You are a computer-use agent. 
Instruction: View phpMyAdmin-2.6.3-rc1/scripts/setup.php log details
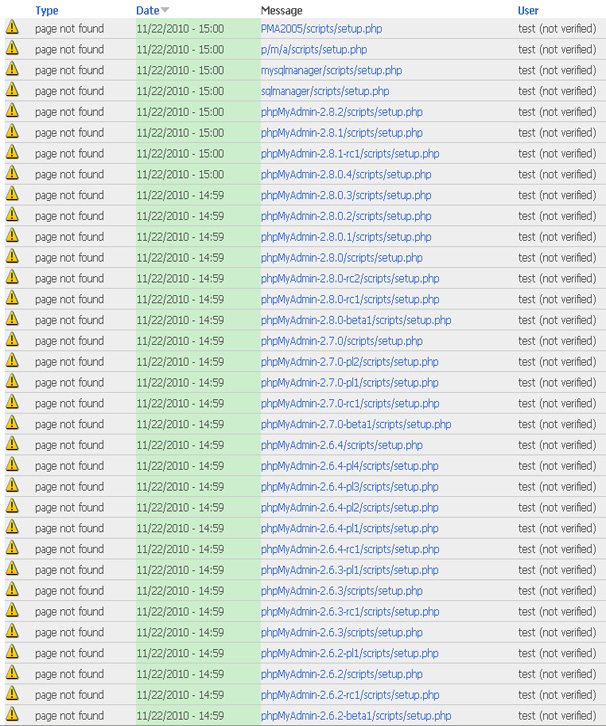[349, 611]
